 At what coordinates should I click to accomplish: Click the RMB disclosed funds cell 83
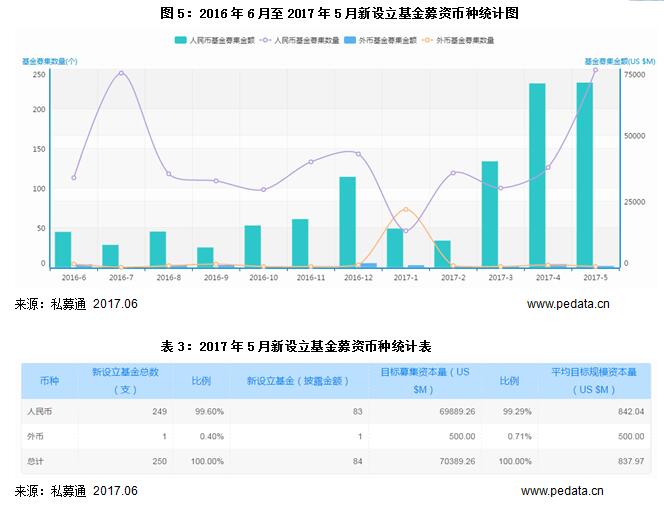358,411
